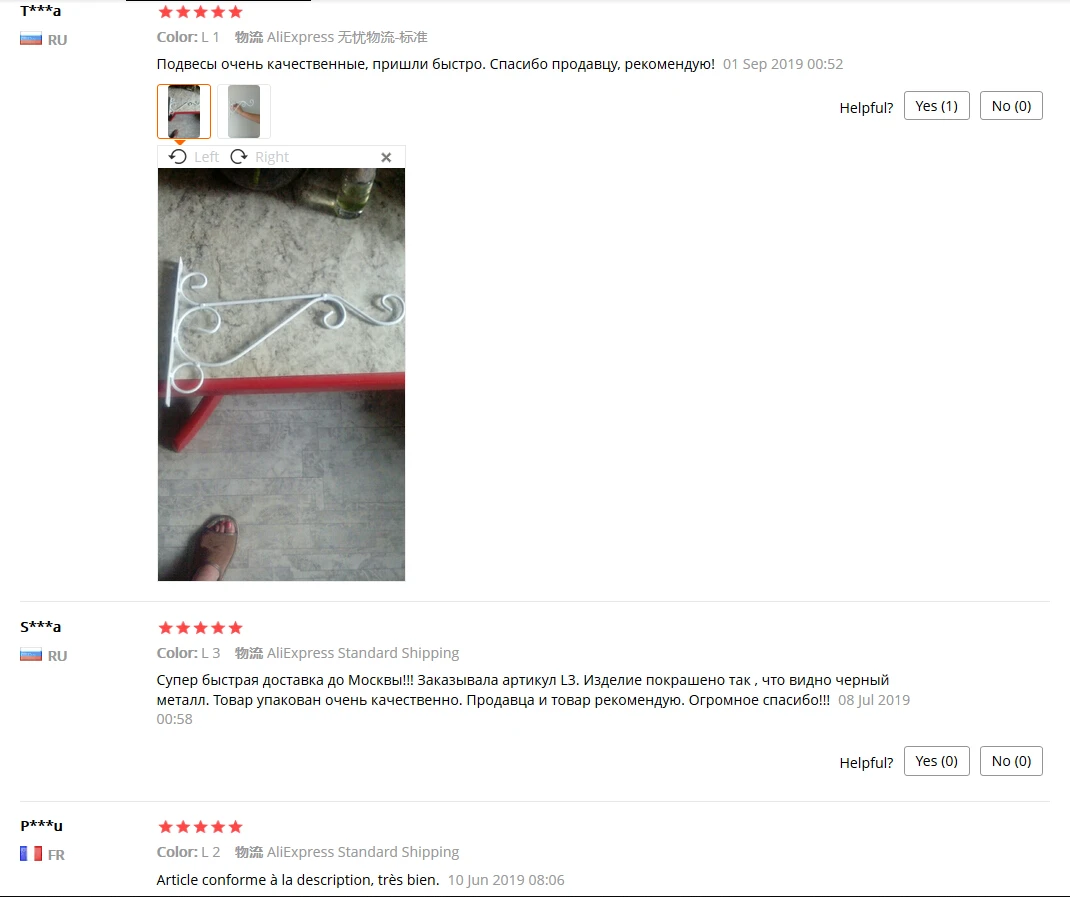Select the first review photo thumbnail
This screenshot has height=897, width=1070.
(x=184, y=111)
